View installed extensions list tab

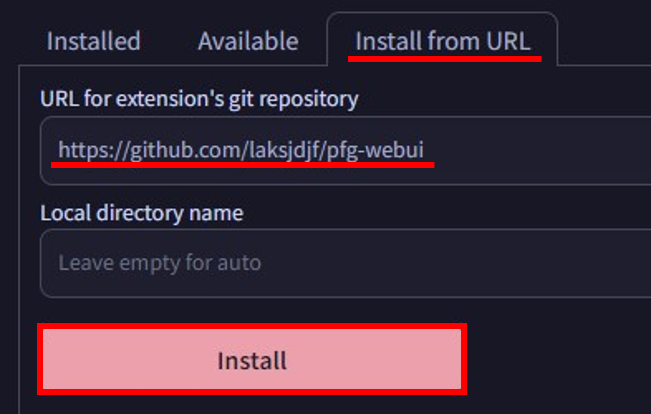[x=93, y=41]
